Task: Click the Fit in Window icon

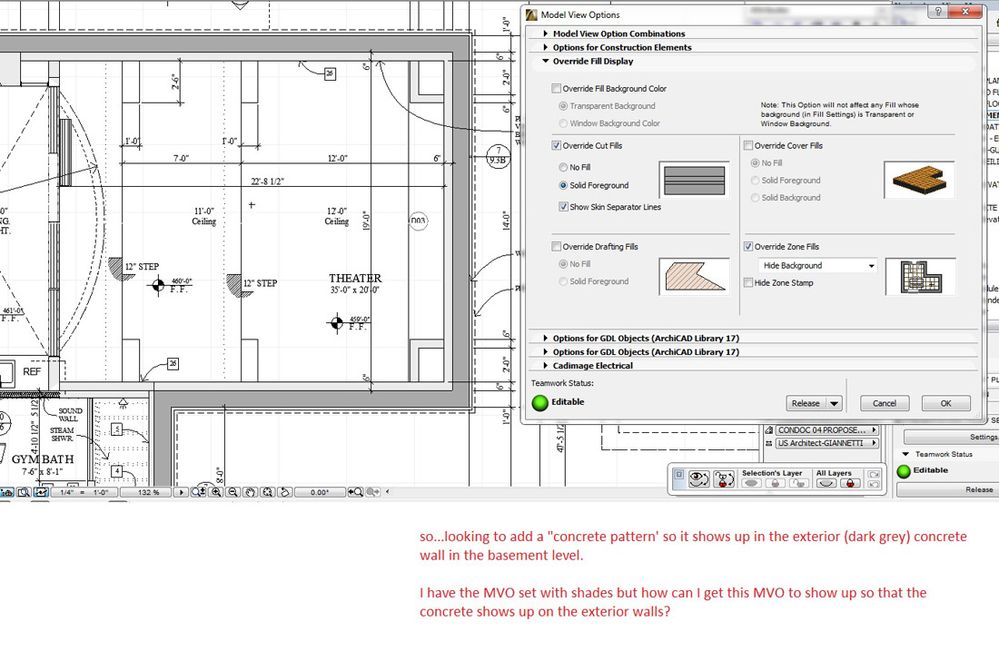Action: [x=268, y=492]
